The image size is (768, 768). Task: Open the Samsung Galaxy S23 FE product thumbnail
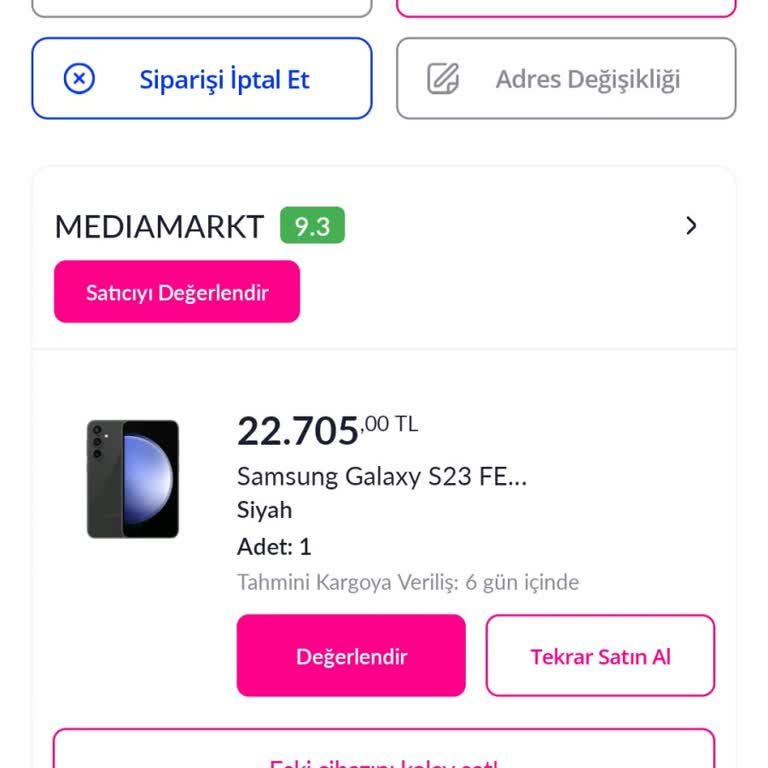pos(133,479)
